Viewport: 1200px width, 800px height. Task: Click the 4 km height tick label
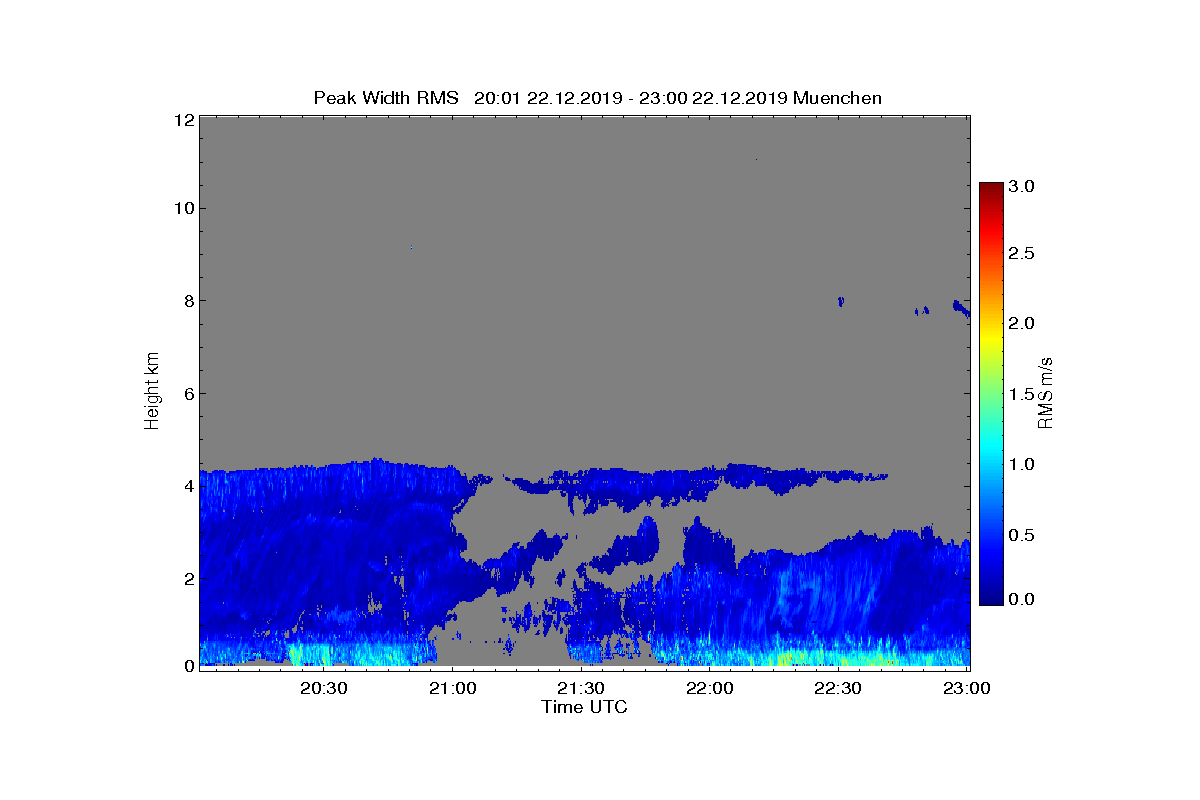pos(188,485)
